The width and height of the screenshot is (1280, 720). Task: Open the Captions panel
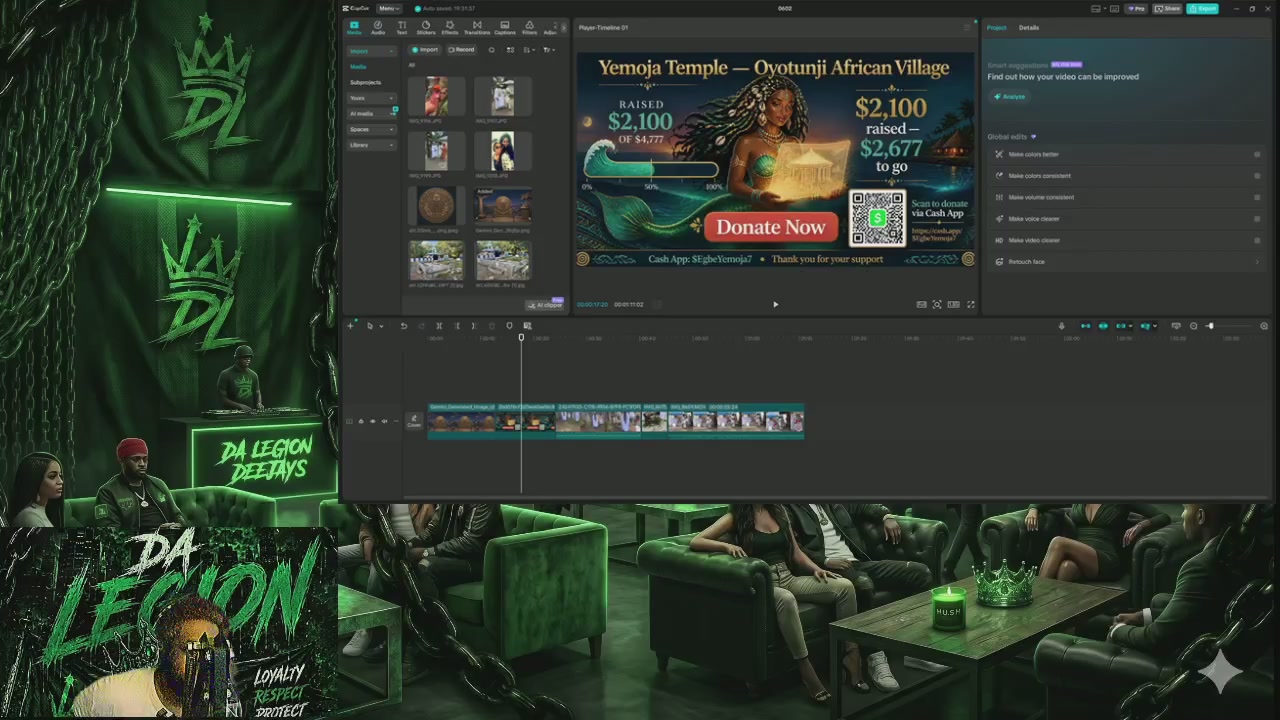coord(504,27)
